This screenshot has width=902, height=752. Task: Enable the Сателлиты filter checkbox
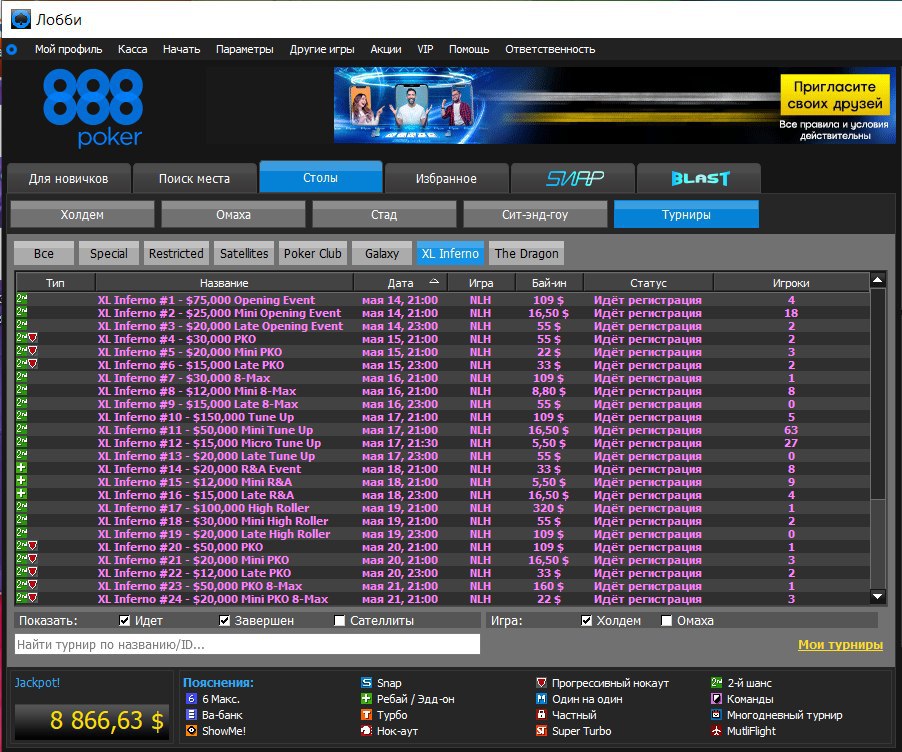tap(339, 620)
